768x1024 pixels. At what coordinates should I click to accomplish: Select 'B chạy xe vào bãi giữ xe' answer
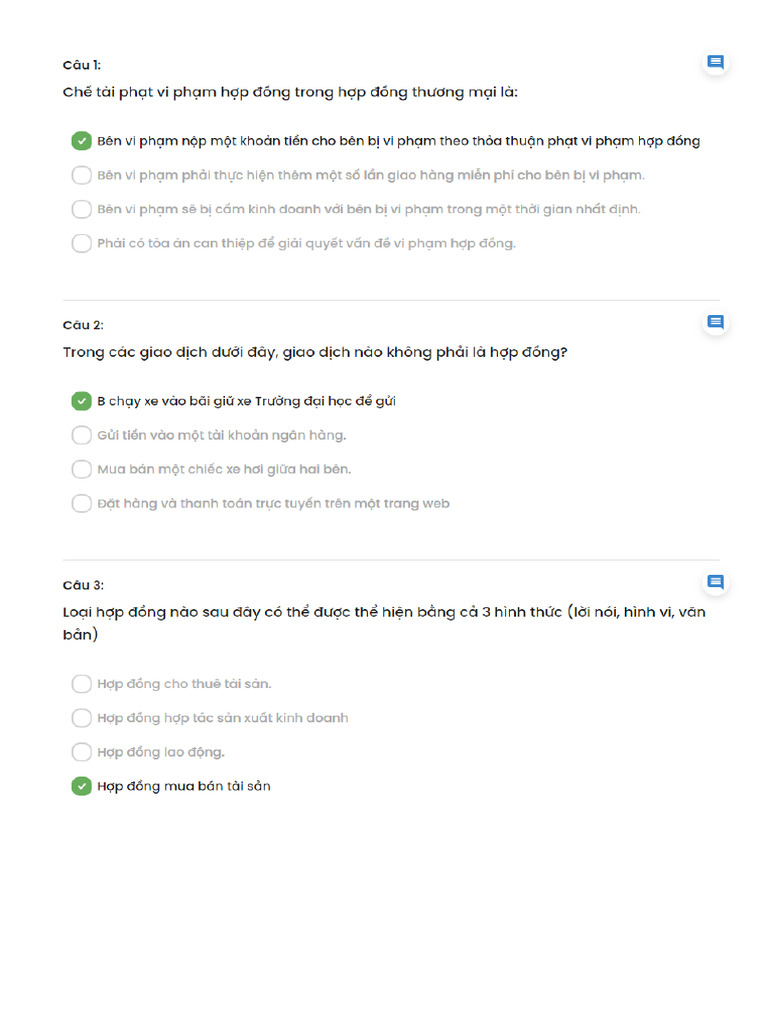81,401
